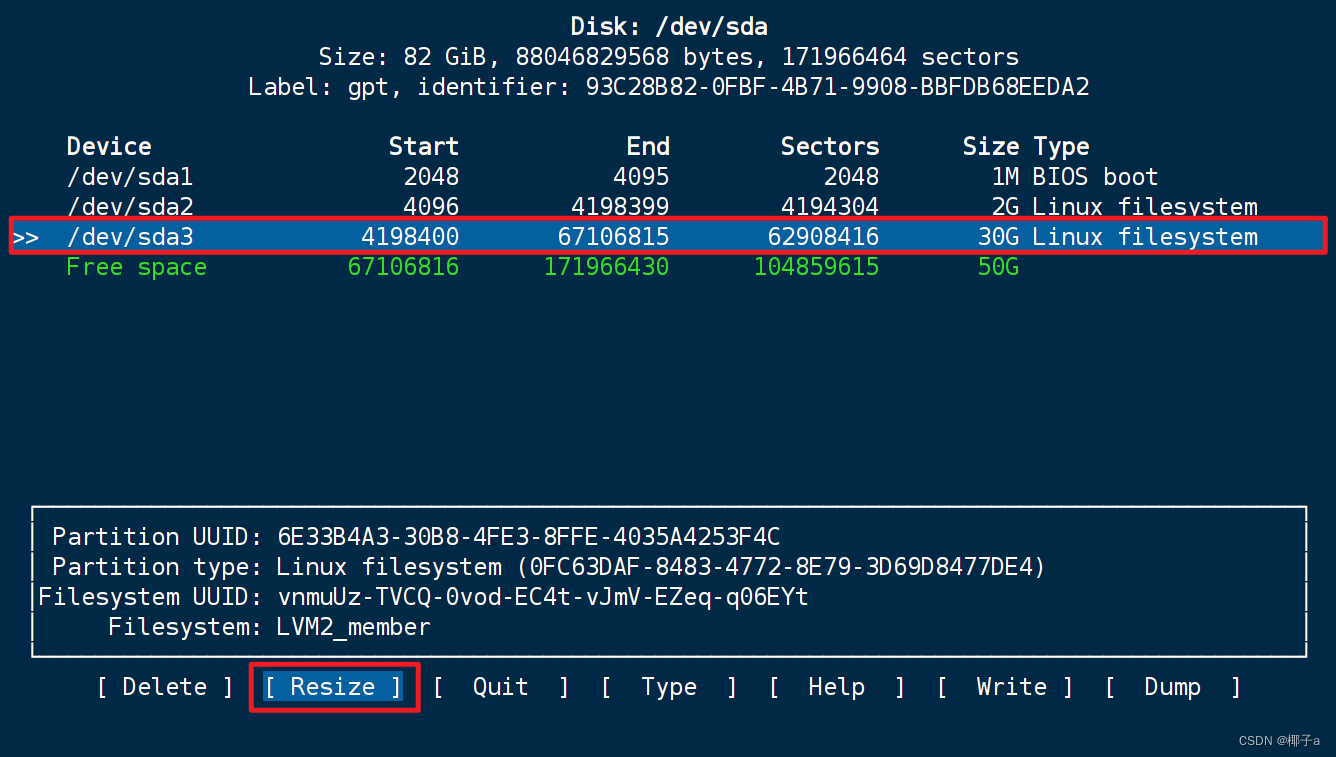Click the Type column header
The height and width of the screenshot is (757, 1336).
pyautogui.click(x=1062, y=147)
